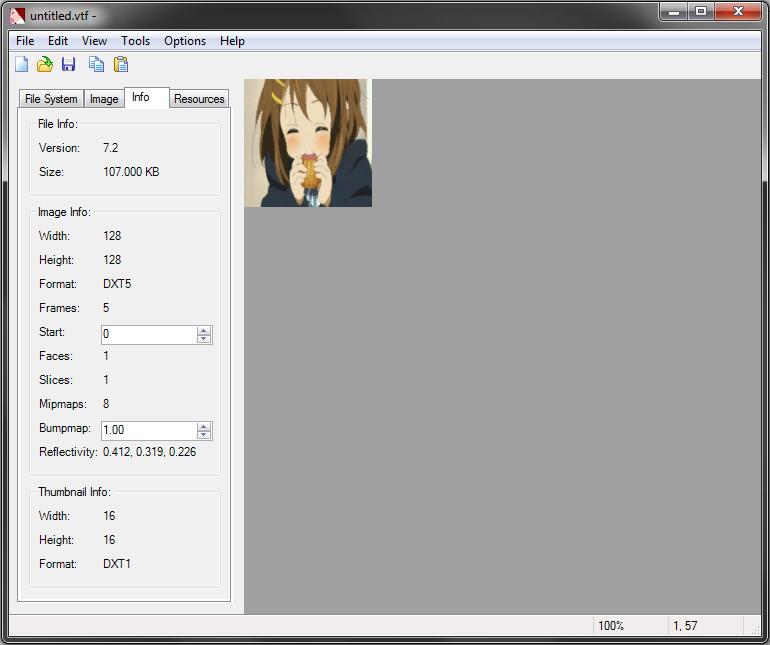Click the Reflectivity value '0.412, 0.319, 0.226'
Image resolution: width=770 pixels, height=645 pixels.
[x=149, y=452]
